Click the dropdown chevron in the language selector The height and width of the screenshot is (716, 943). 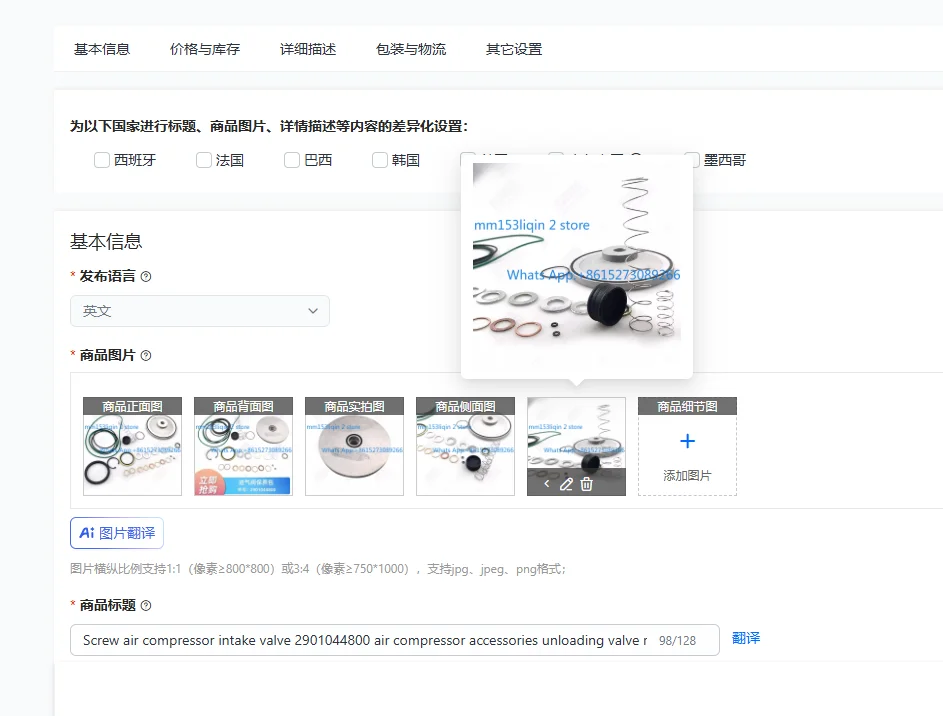313,311
